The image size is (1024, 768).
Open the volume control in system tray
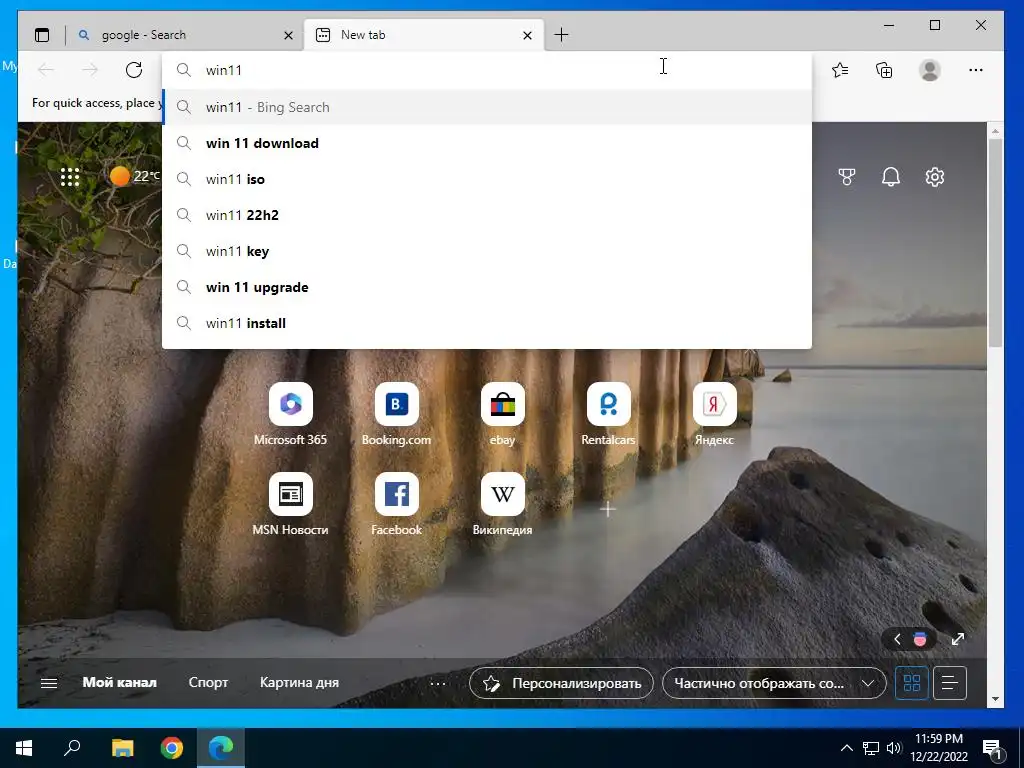894,748
